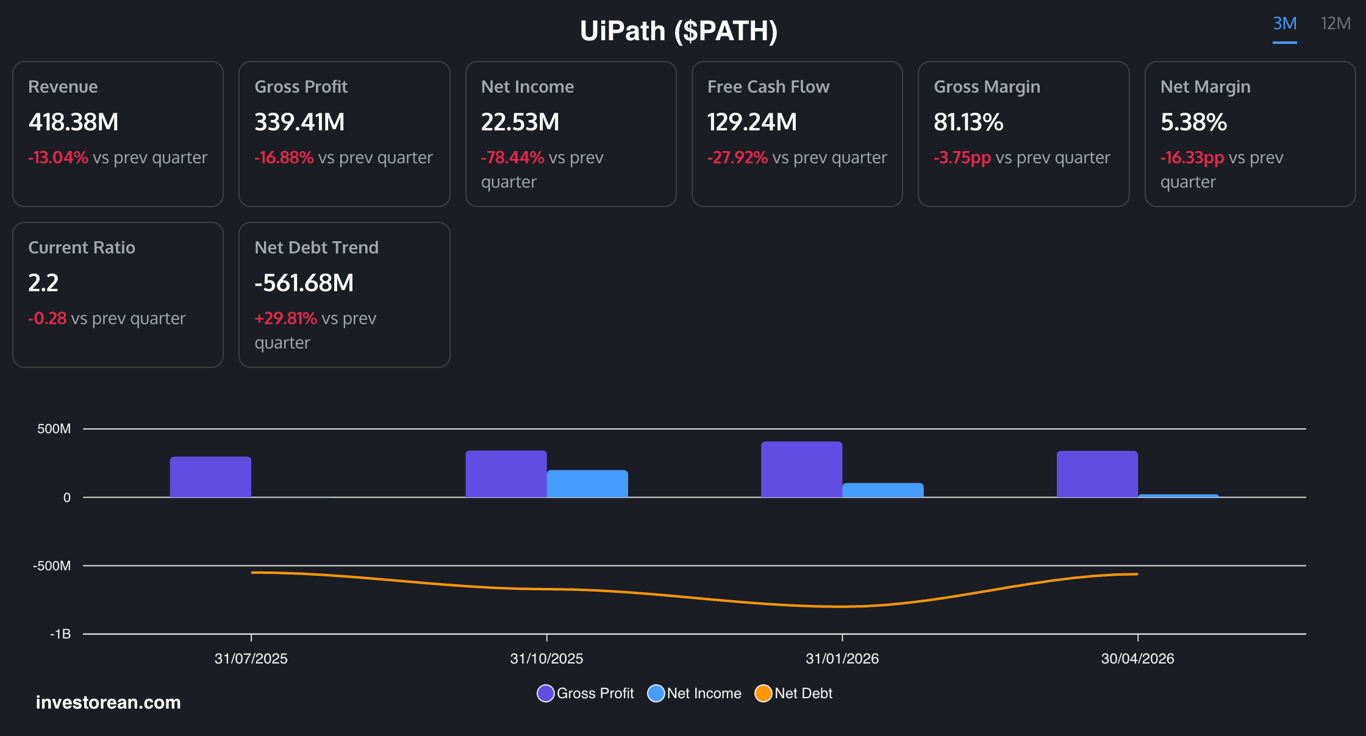Click the 31/01/2026 axis label
Image resolution: width=1366 pixels, height=736 pixels.
pyautogui.click(x=842, y=659)
